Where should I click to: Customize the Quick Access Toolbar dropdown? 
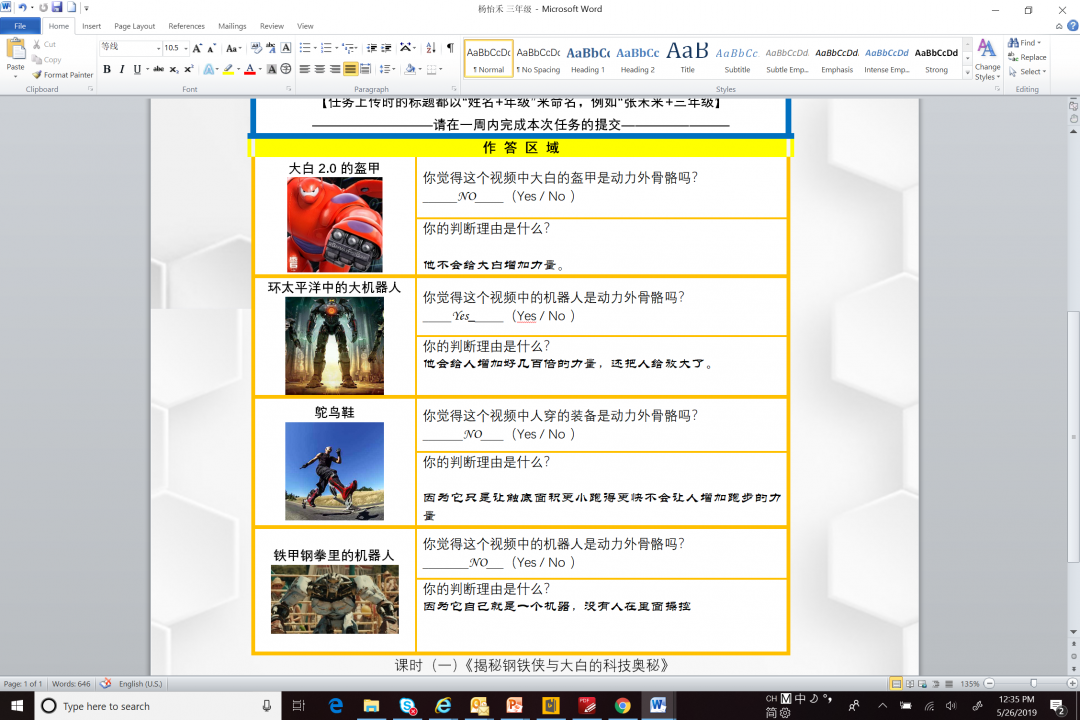point(86,8)
